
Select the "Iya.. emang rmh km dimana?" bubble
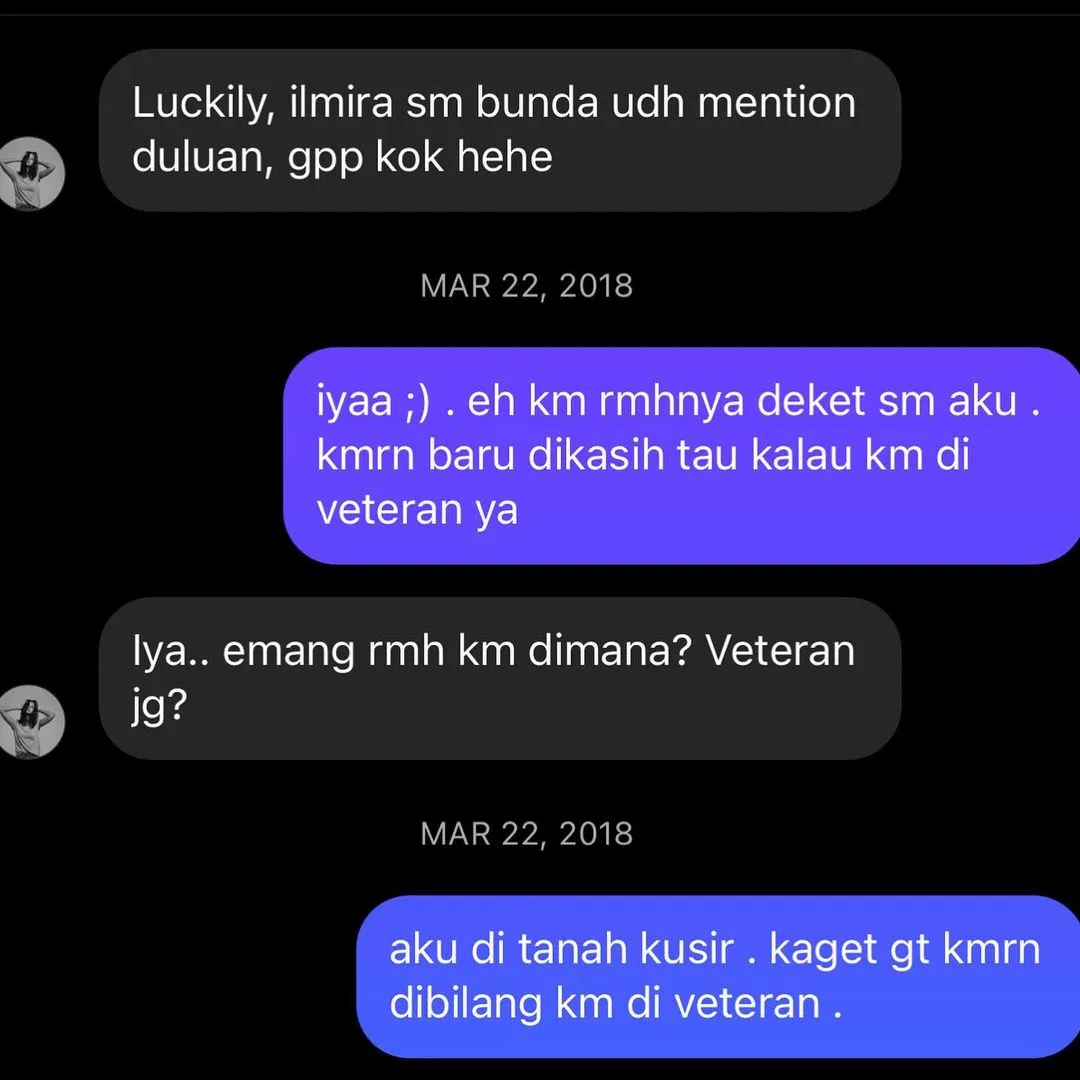coord(500,678)
